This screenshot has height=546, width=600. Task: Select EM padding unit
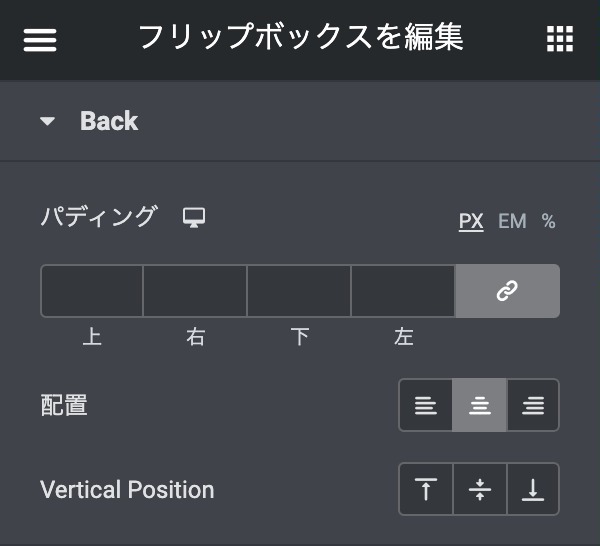pyautogui.click(x=512, y=221)
